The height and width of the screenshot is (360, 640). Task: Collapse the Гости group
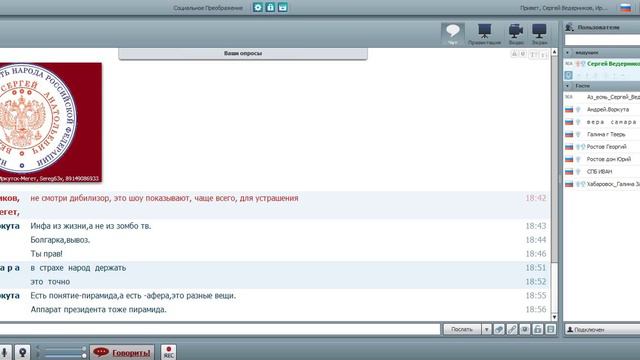(567, 86)
